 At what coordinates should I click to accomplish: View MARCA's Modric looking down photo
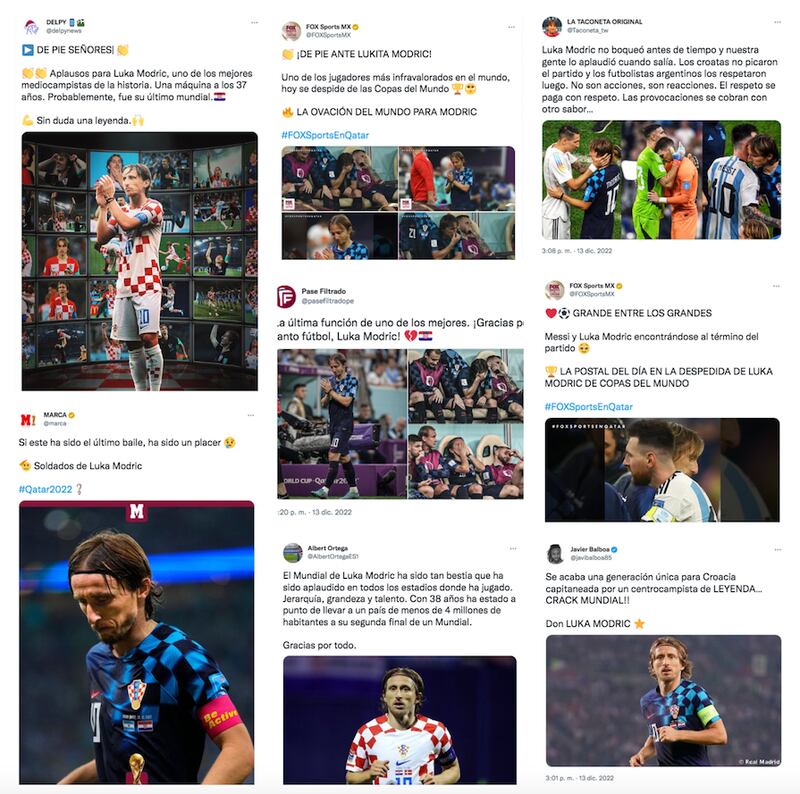[x=137, y=642]
